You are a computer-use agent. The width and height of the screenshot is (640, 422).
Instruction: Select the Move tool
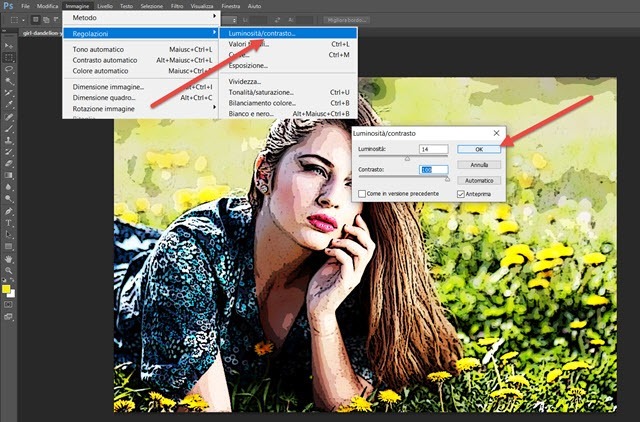pos(9,46)
